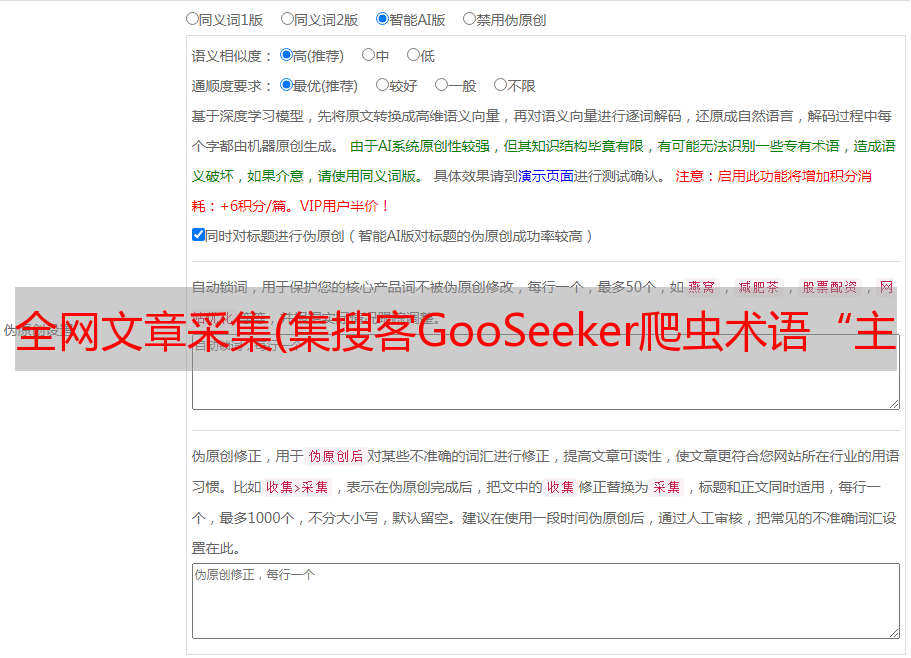Click the 伪原创修正 textarea
The image size is (911, 658).
pos(546,601)
